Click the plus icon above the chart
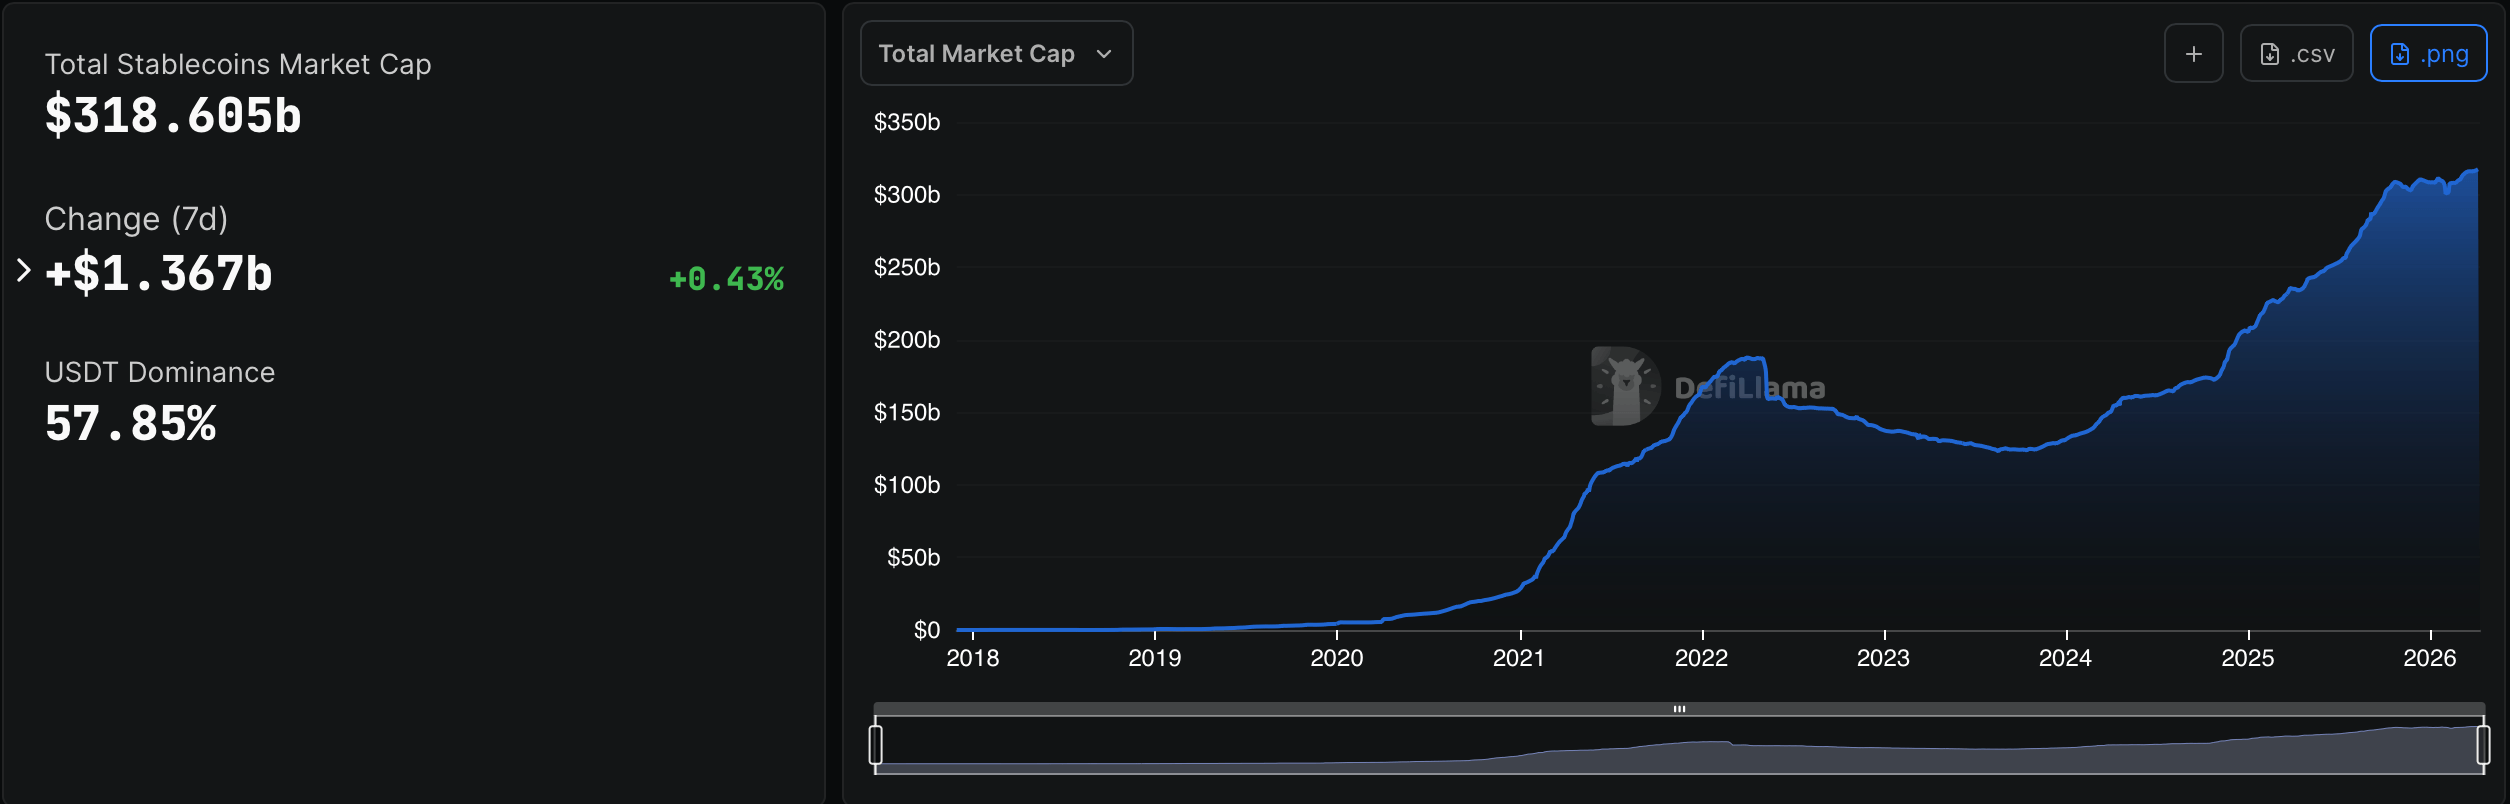Image resolution: width=2510 pixels, height=804 pixels. click(x=2193, y=53)
